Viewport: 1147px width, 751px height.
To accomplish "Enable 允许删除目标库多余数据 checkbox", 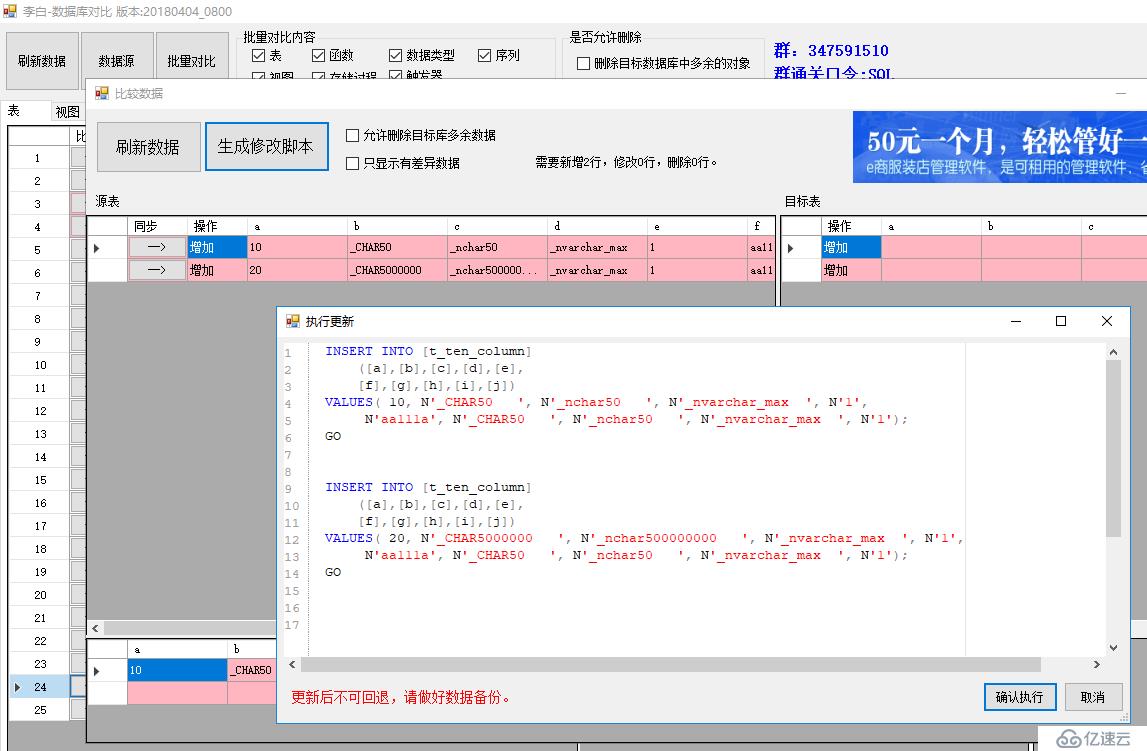I will [x=352, y=135].
